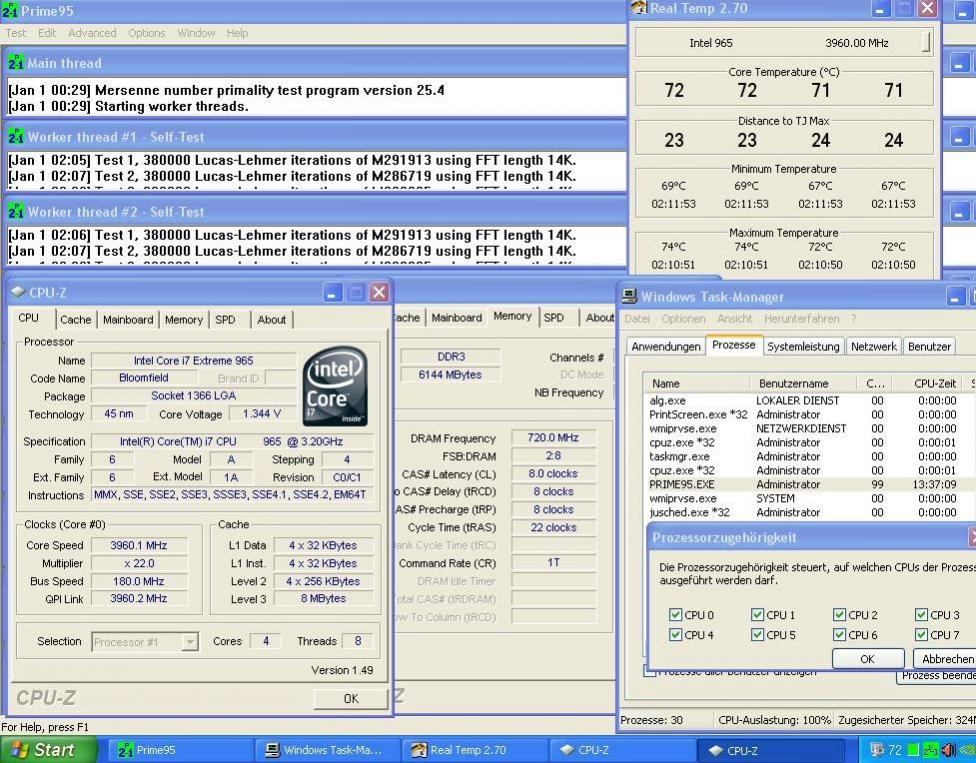Screen dimensions: 976x763
Task: Click the Main thread window icon
Action: coord(16,63)
